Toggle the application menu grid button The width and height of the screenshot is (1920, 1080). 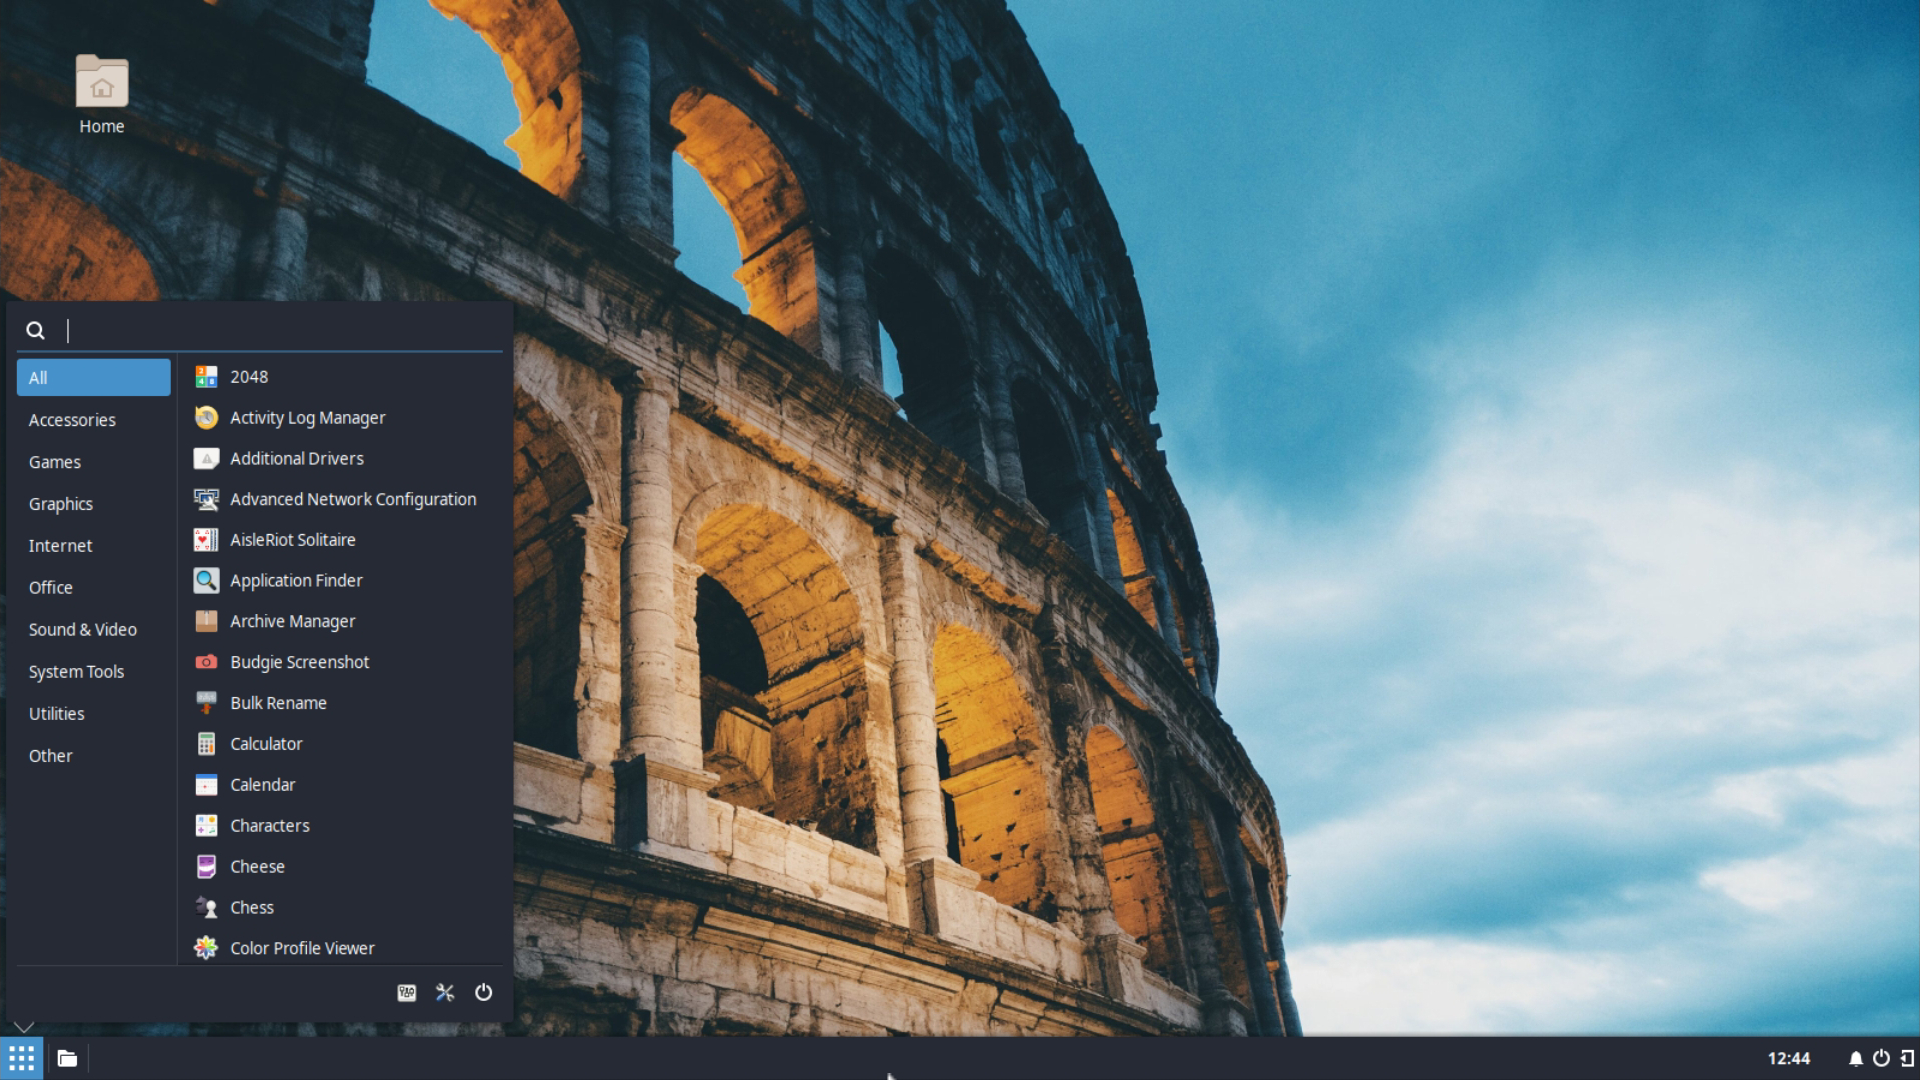[21, 1058]
